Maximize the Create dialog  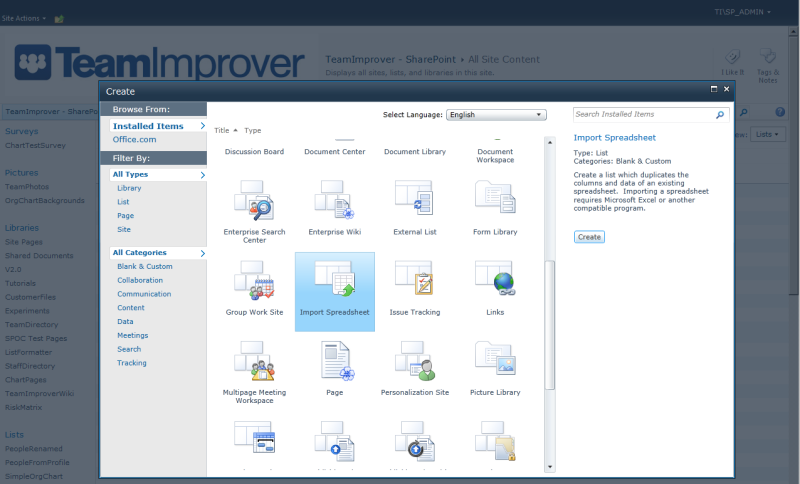tap(714, 89)
